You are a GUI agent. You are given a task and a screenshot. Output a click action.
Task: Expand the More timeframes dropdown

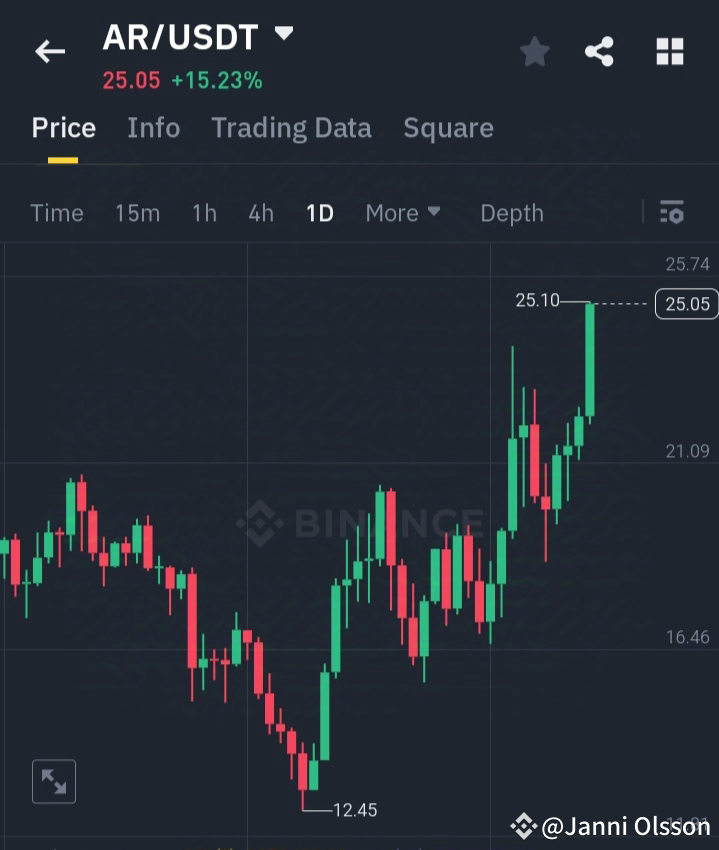point(402,213)
